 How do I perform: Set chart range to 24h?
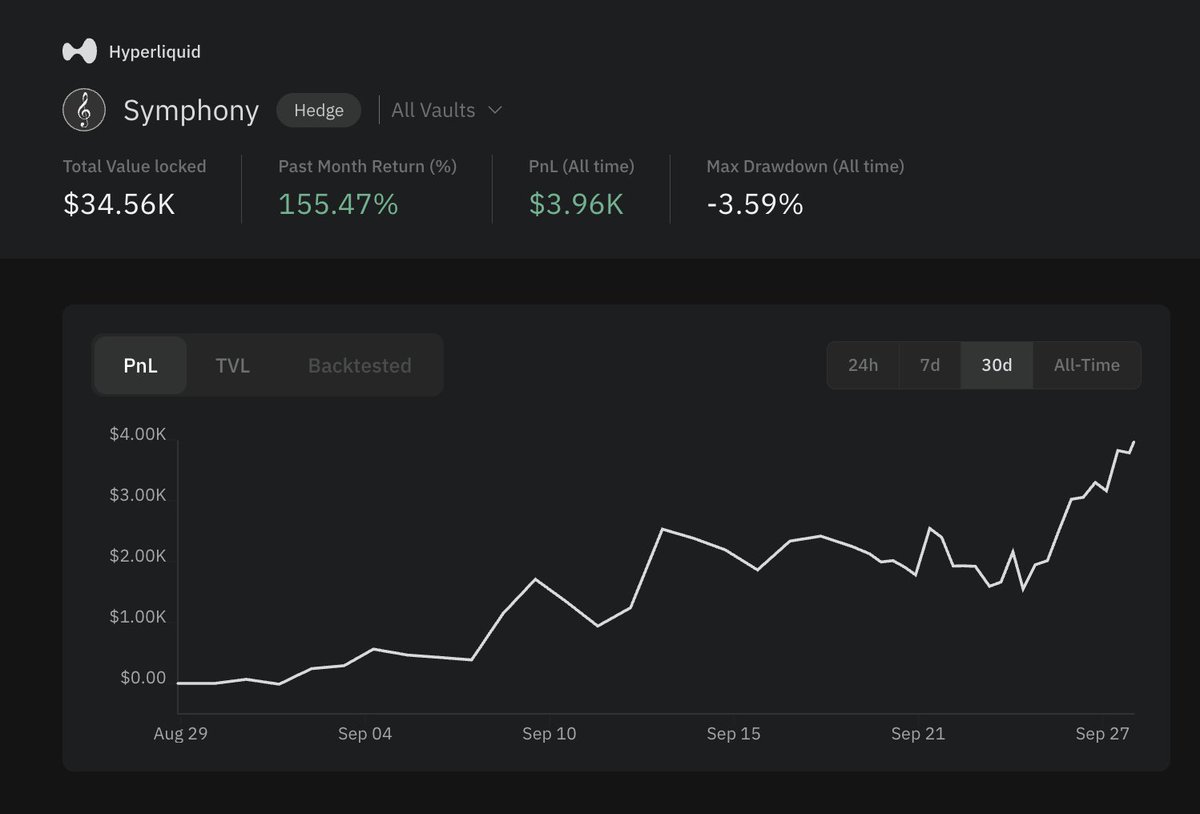point(863,365)
